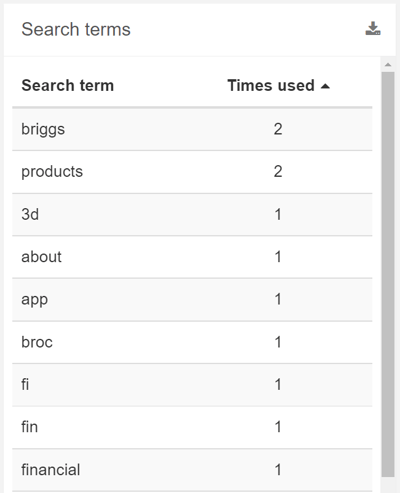Select the app search term row
This screenshot has width=400, height=493.
coord(192,299)
